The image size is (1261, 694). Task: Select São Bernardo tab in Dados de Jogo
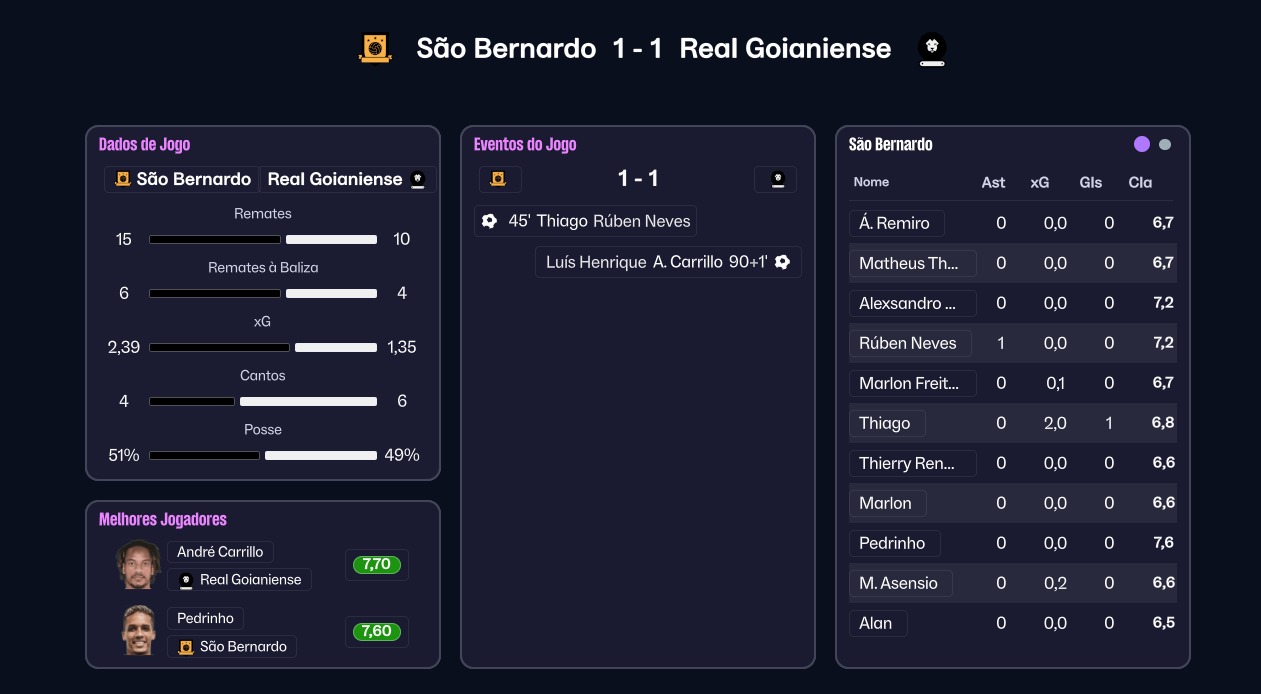[x=182, y=180]
